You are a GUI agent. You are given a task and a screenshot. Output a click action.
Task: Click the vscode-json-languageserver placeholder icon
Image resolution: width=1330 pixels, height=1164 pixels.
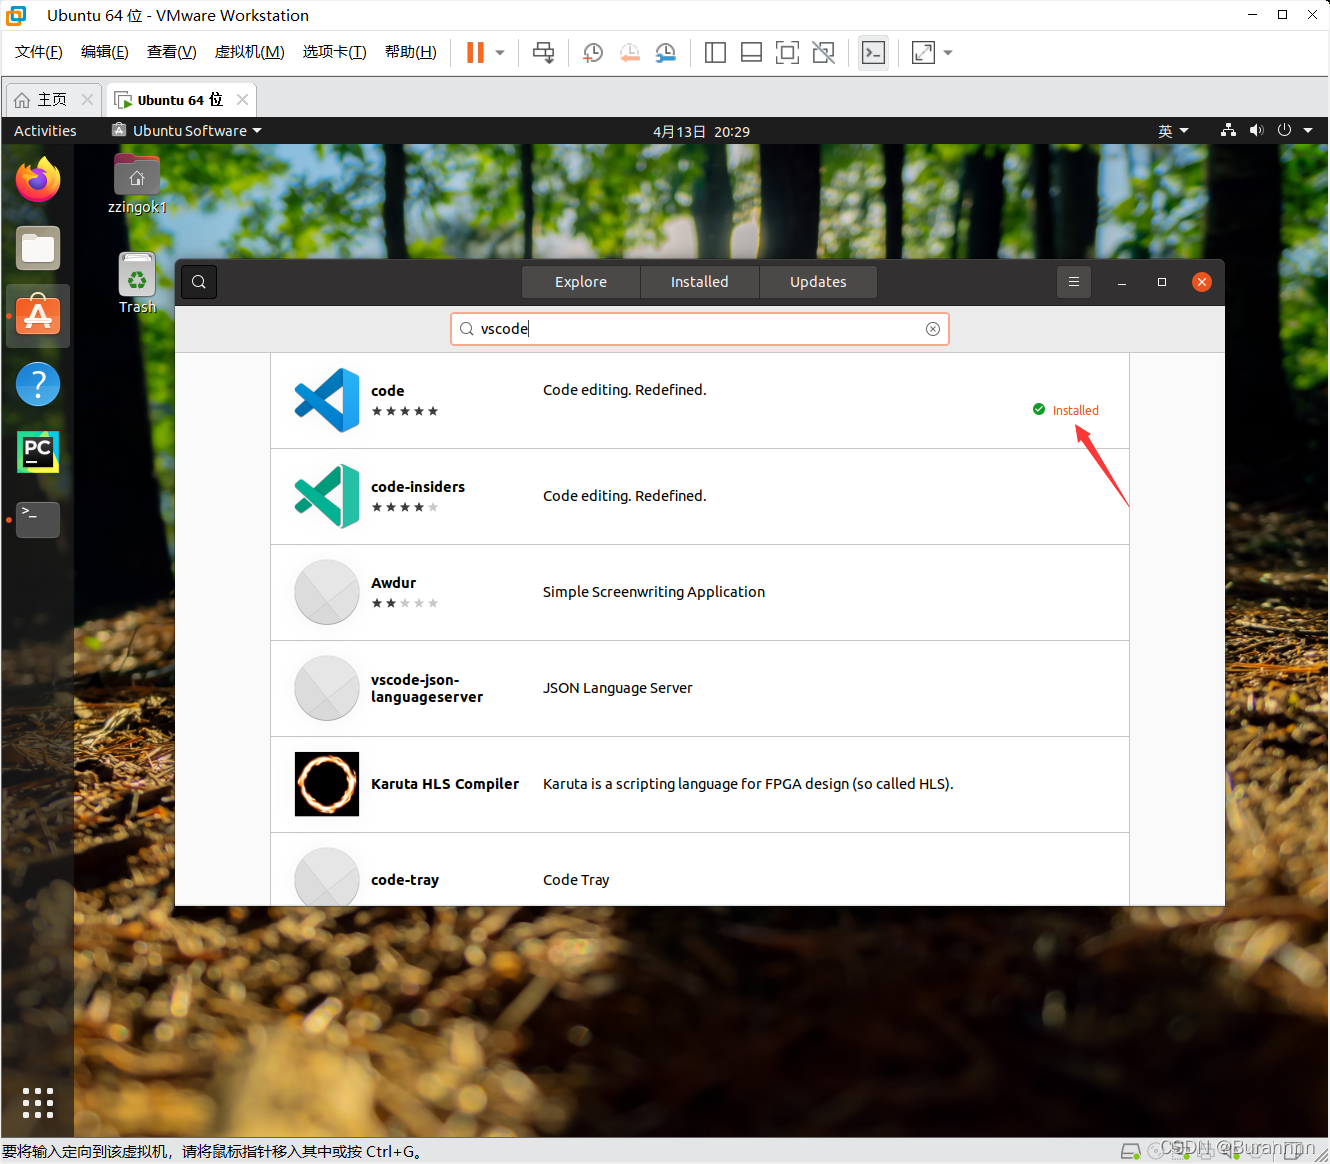pos(327,688)
